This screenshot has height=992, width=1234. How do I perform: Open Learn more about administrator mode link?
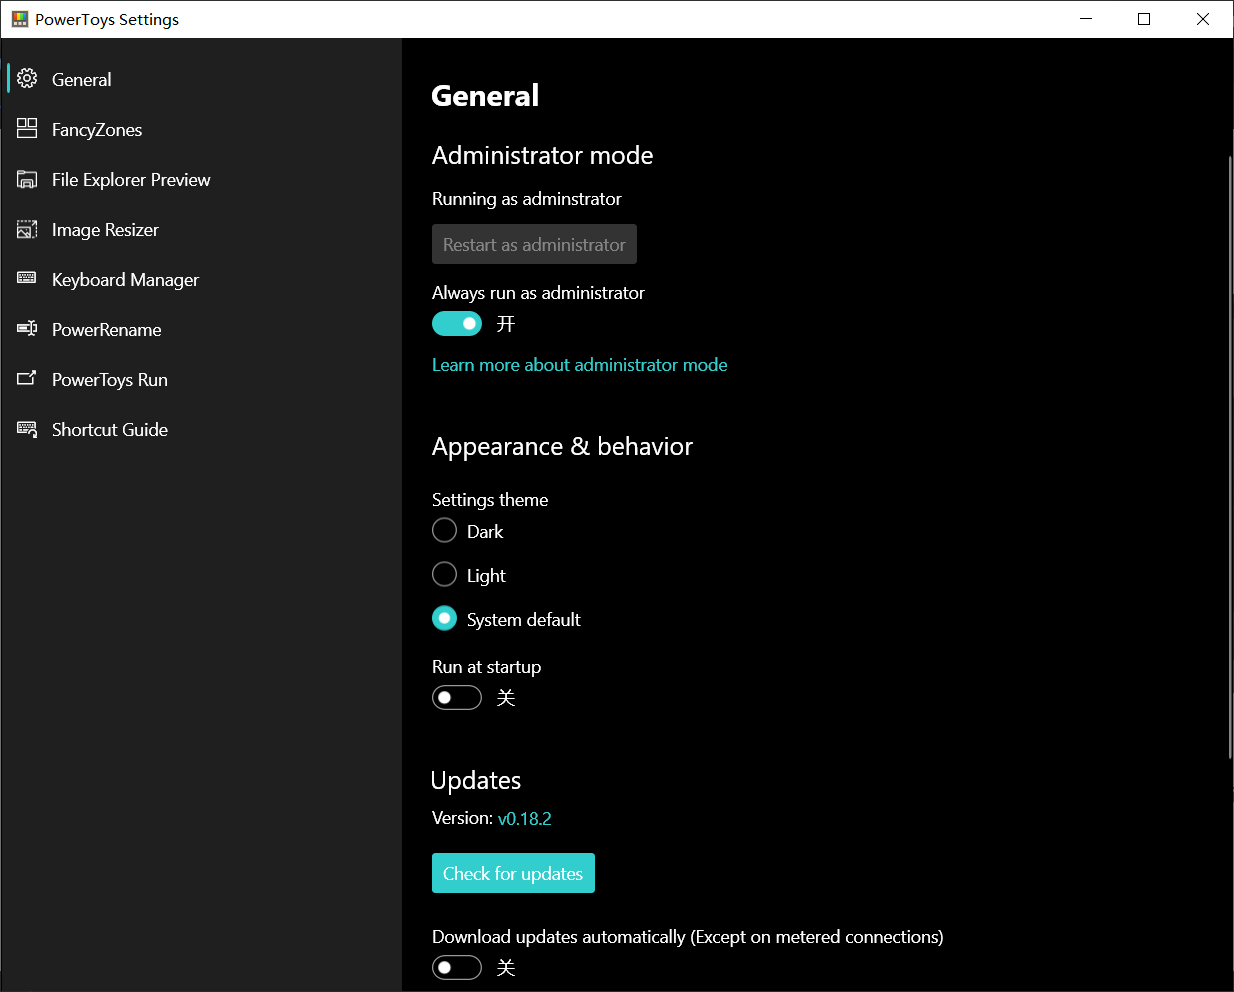pyautogui.click(x=579, y=365)
